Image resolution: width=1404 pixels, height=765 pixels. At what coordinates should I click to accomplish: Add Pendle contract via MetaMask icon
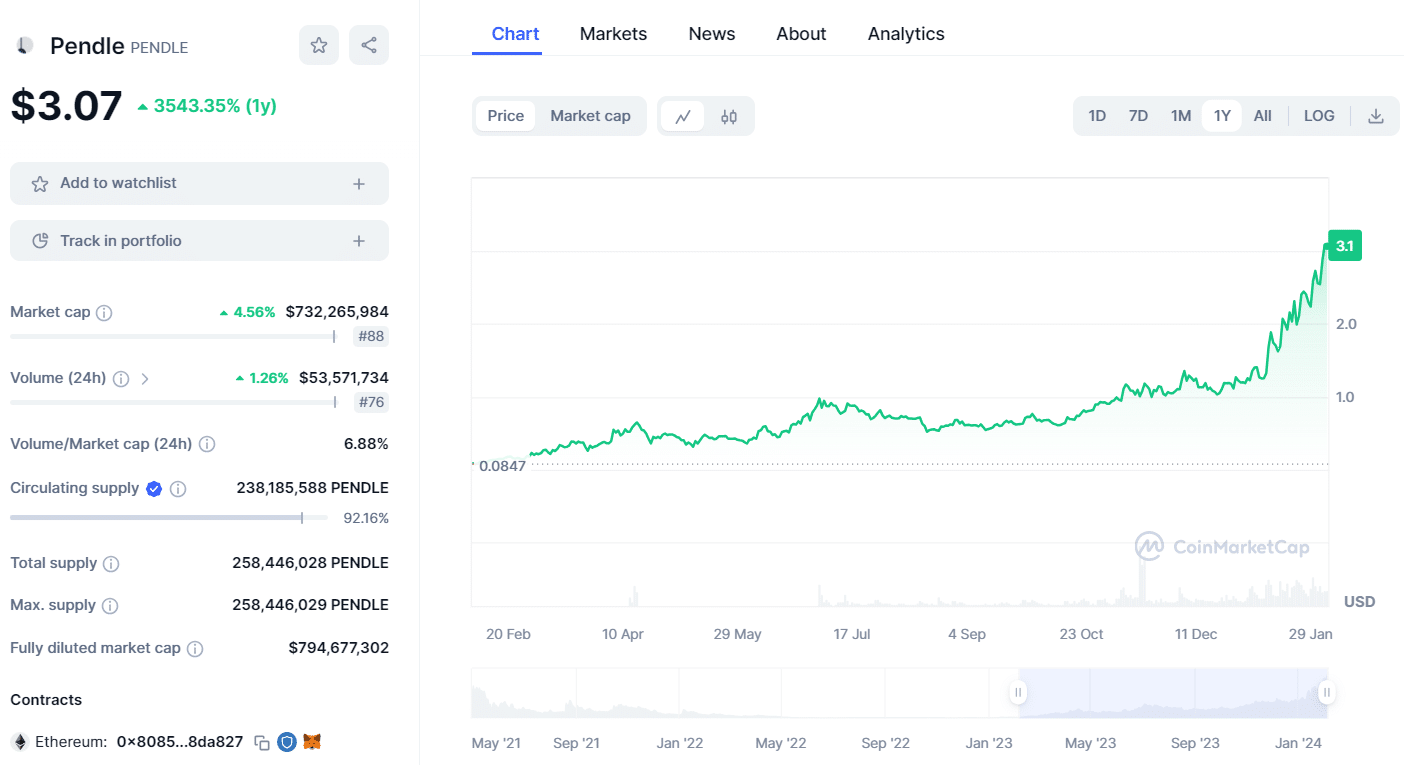[x=312, y=743]
